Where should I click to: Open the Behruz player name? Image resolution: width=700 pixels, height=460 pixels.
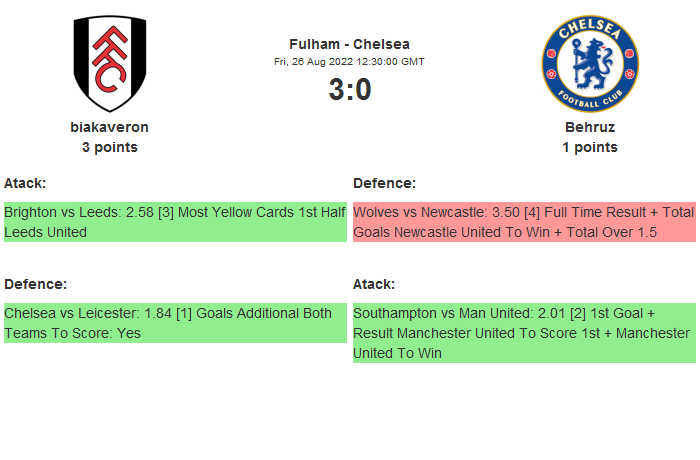[589, 127]
